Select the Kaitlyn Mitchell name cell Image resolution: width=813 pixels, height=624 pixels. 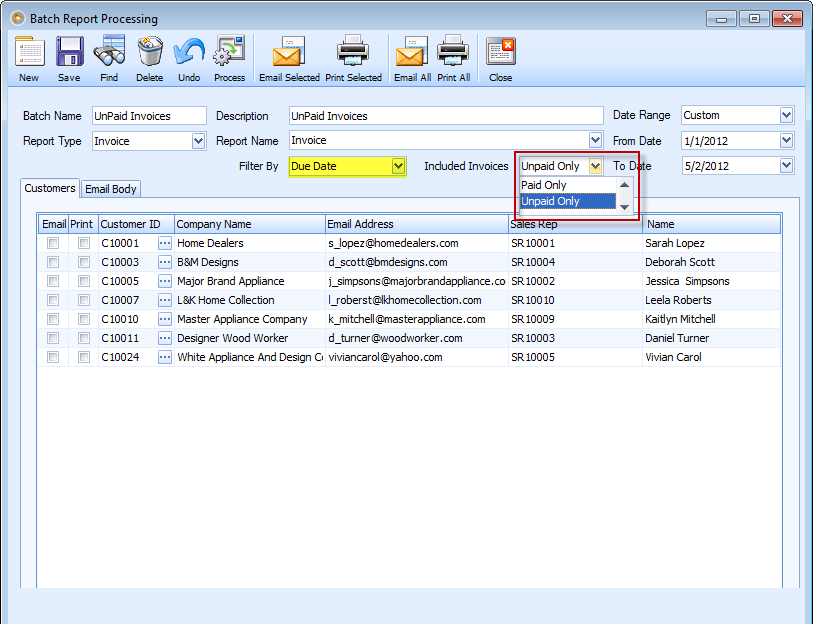tap(711, 319)
